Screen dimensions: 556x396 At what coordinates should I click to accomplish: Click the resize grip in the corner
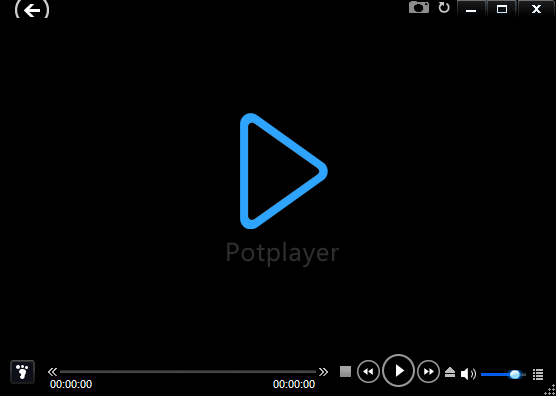[551, 390]
